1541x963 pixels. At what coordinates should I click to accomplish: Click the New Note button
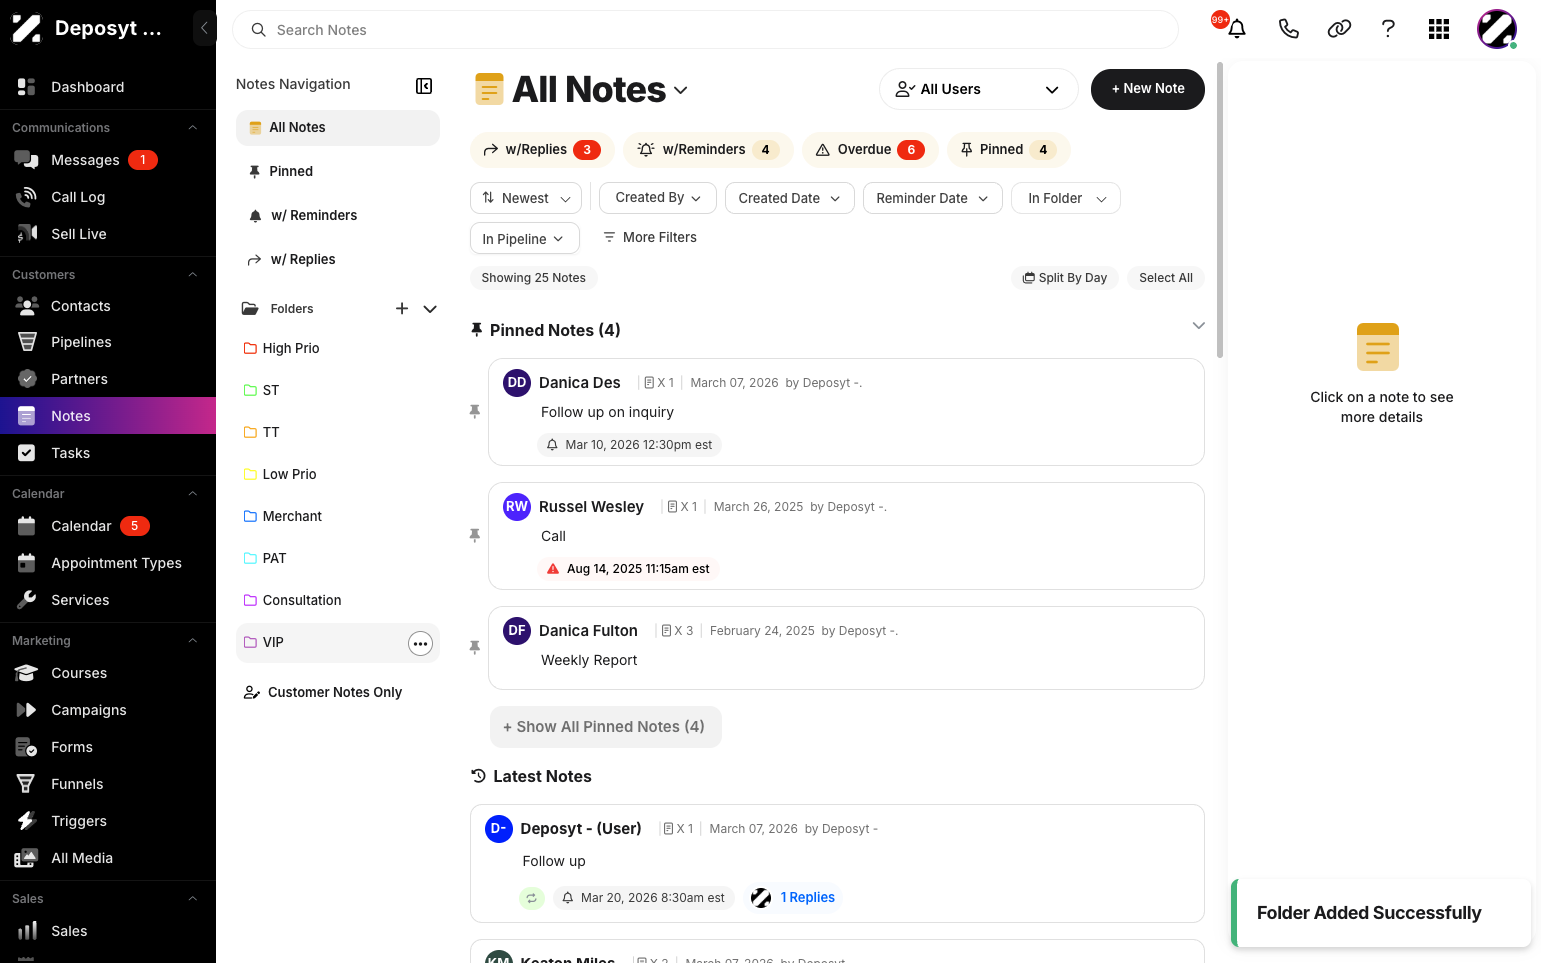1147,89
